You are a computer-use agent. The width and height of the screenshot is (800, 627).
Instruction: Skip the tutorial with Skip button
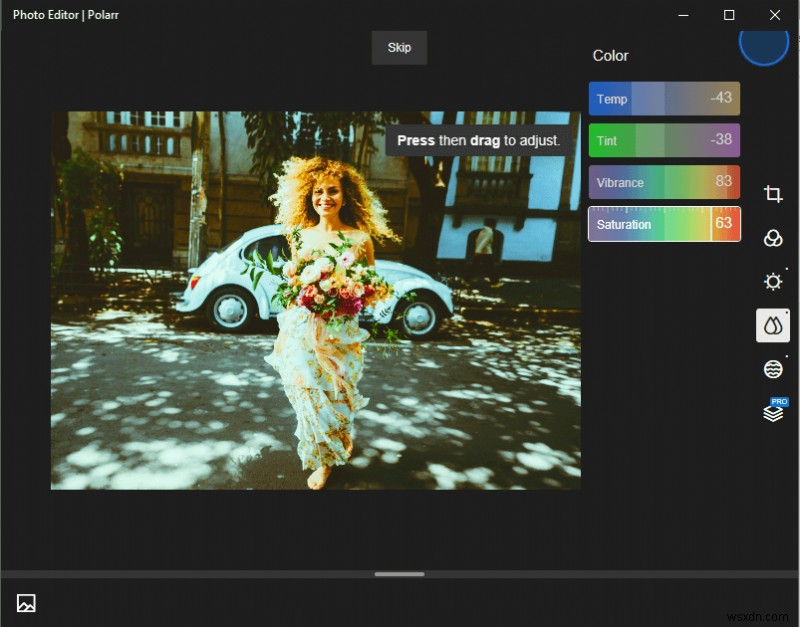(399, 48)
